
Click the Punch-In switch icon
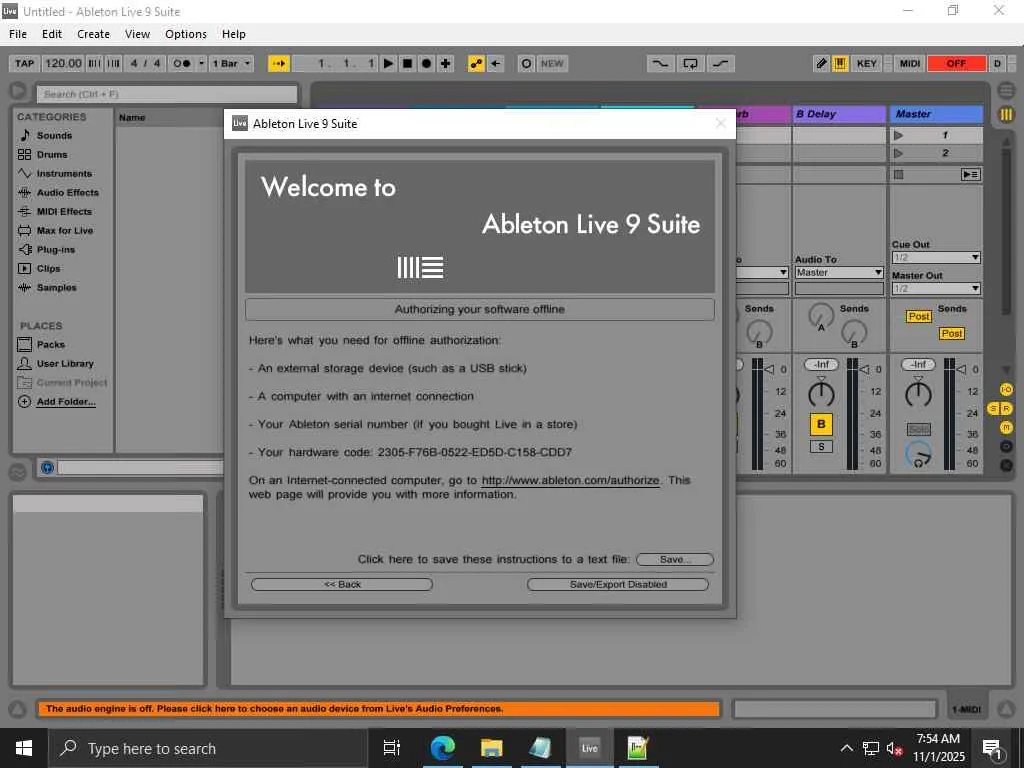point(660,63)
